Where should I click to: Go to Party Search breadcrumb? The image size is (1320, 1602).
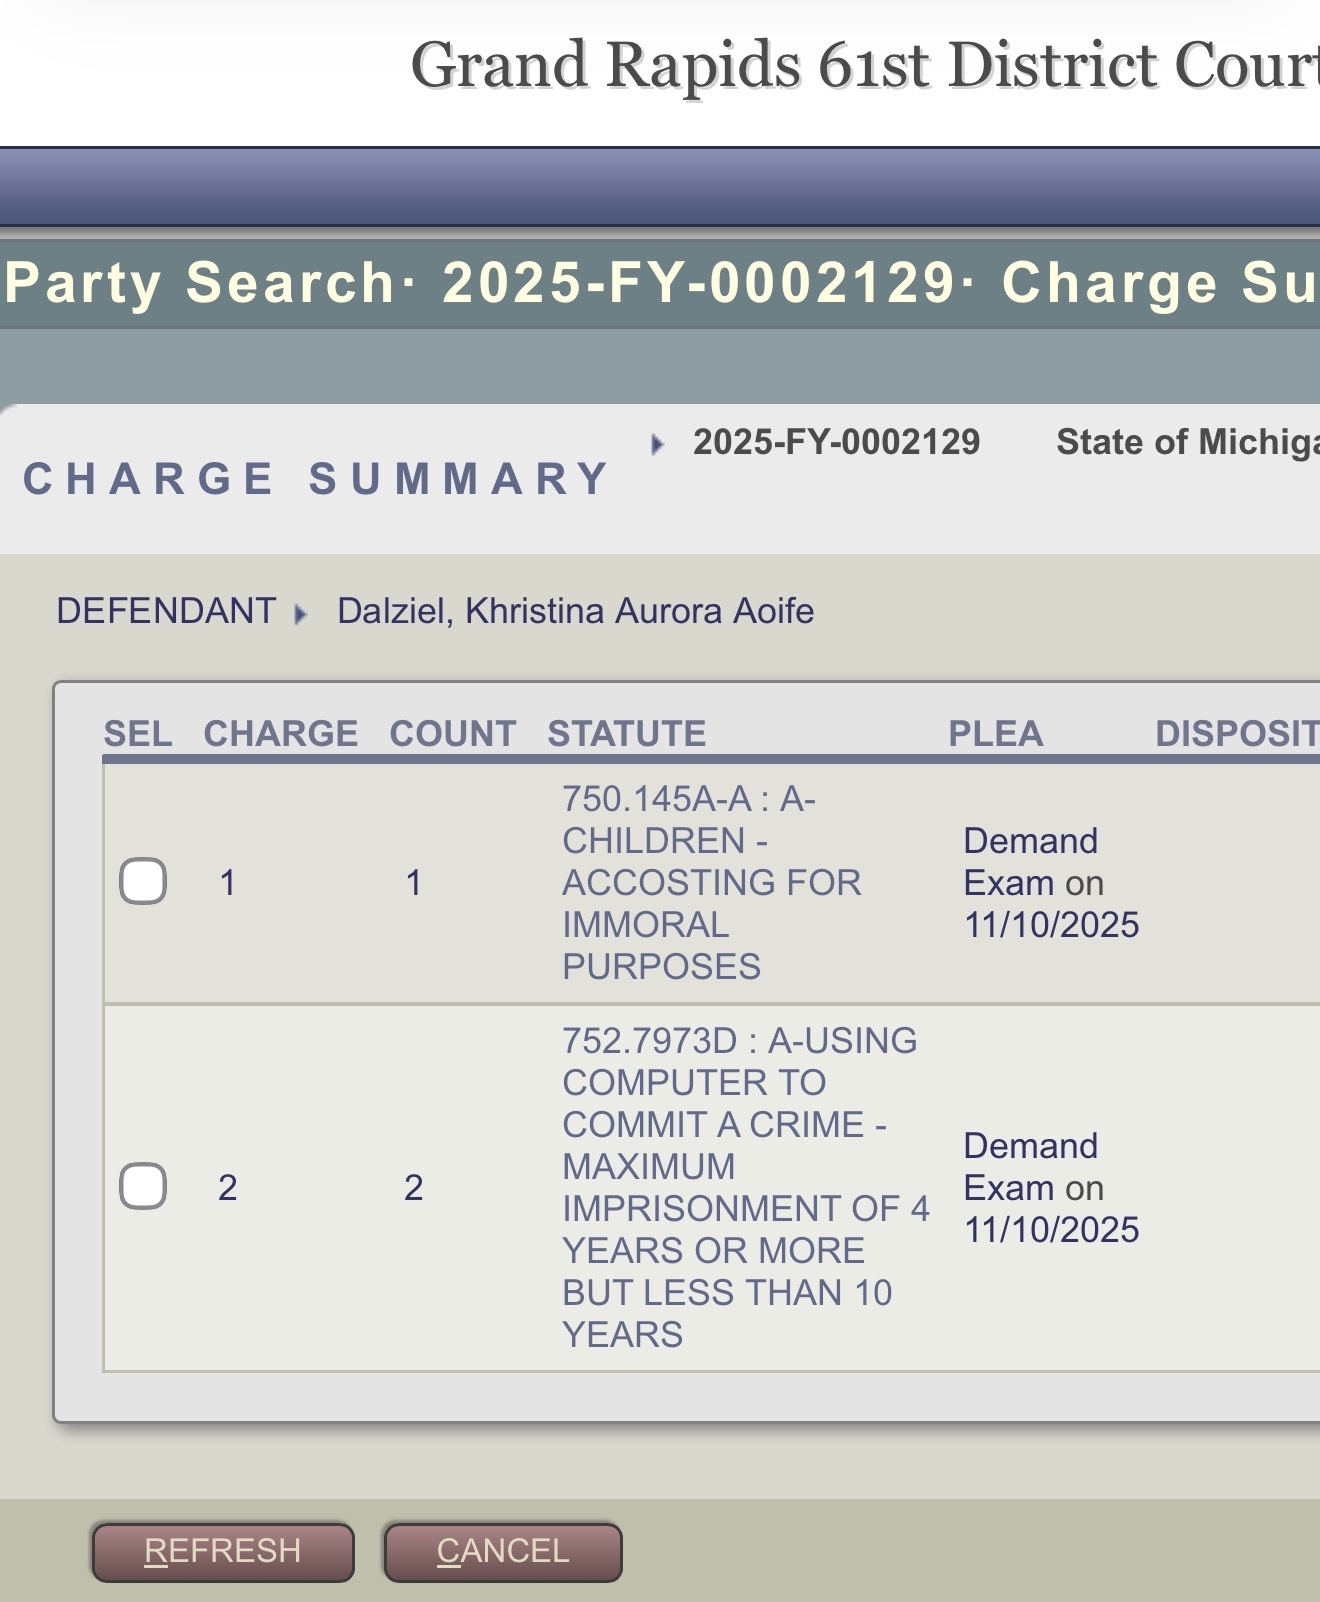coord(201,282)
